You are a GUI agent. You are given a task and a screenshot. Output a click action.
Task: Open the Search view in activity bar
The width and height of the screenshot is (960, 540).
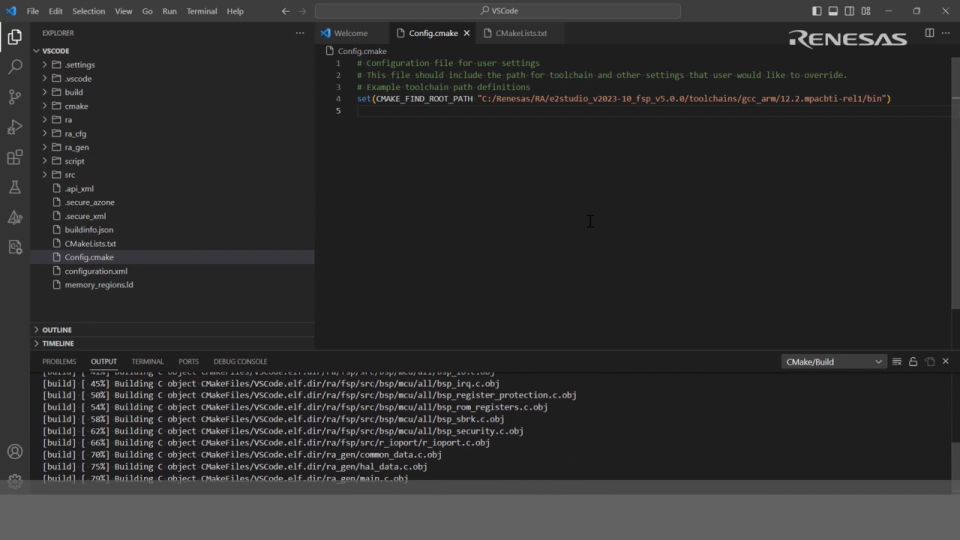15,67
